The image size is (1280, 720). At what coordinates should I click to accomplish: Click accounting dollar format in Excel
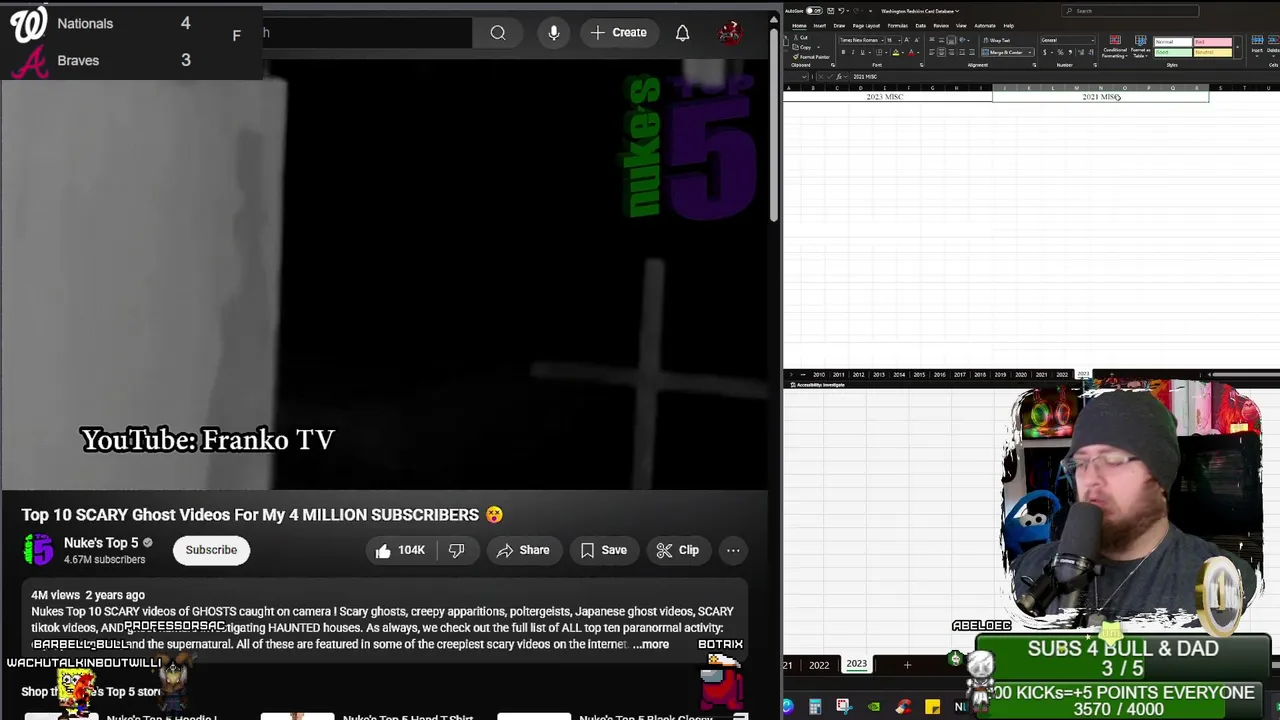point(1045,52)
